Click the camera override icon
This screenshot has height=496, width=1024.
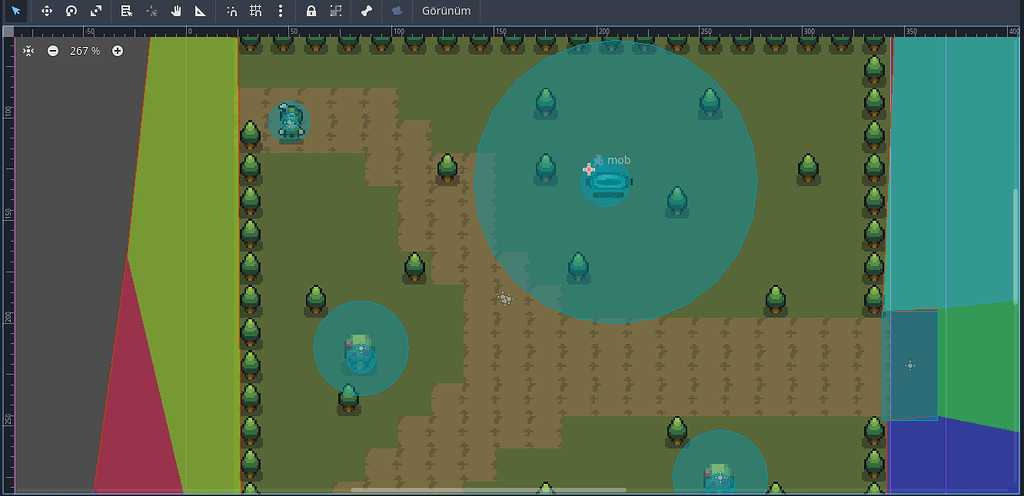tap(396, 11)
